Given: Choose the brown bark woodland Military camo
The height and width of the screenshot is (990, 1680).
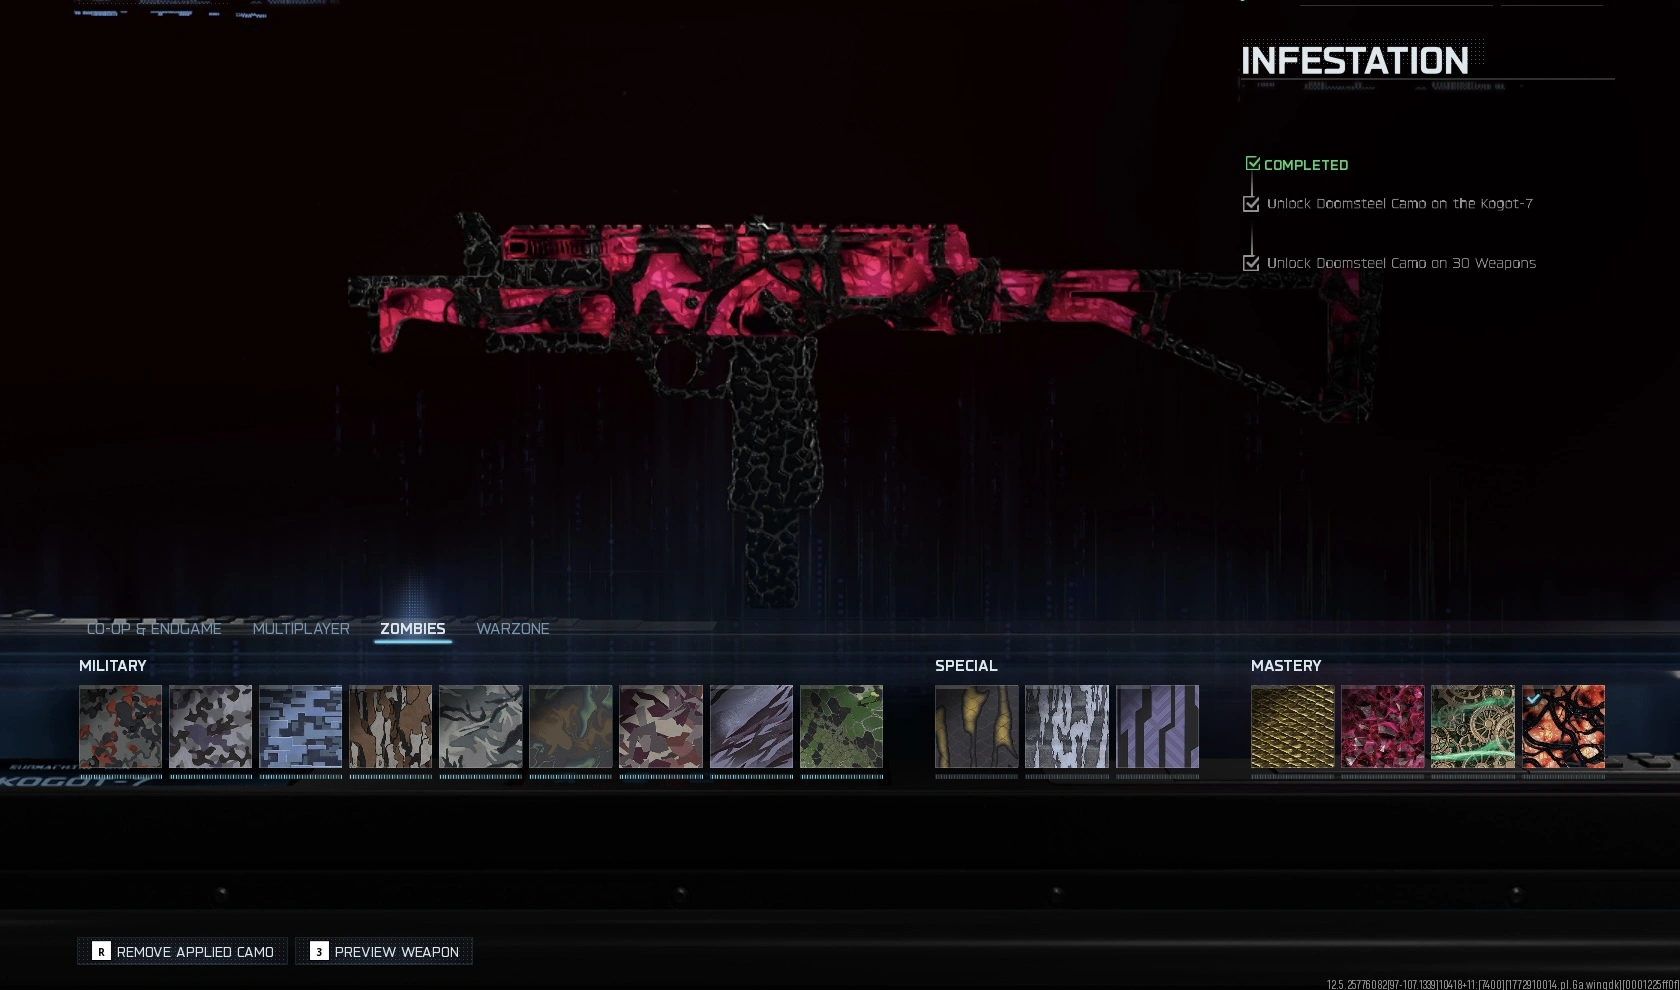Looking at the screenshot, I should [x=390, y=726].
